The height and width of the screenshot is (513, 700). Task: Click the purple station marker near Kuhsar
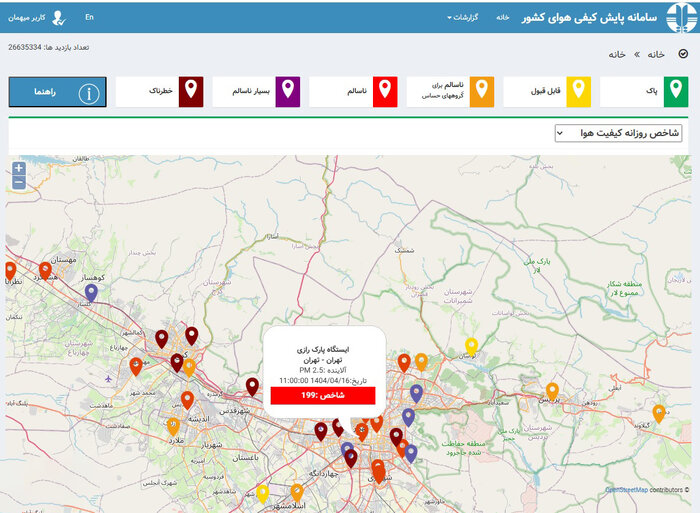(91, 292)
